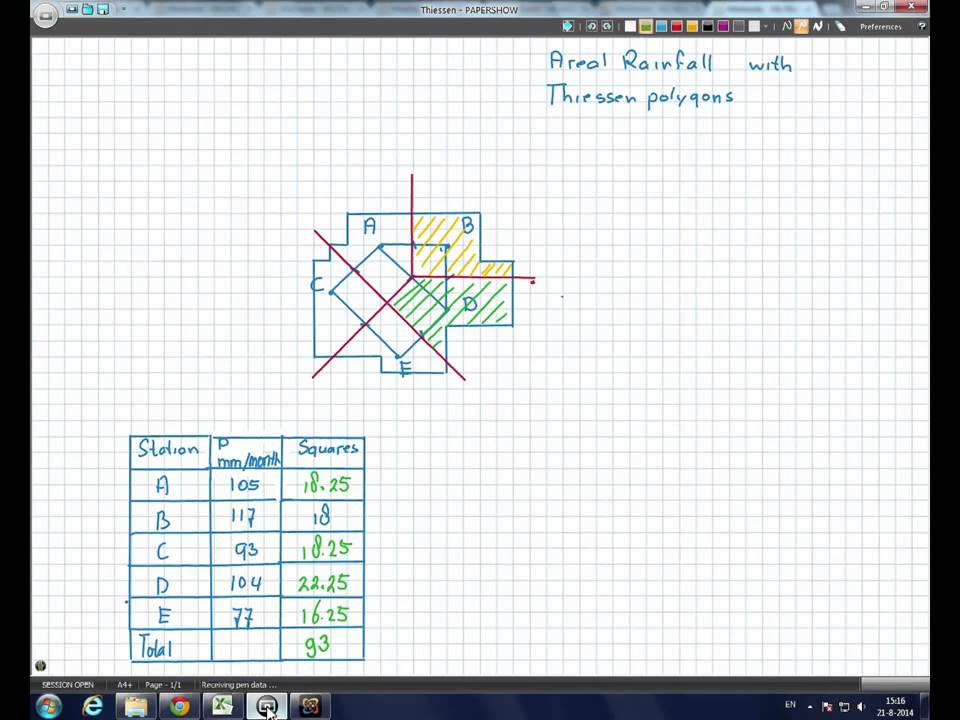Select the light gray pen color swatch
Image resolution: width=960 pixels, height=720 pixels.
[754, 26]
